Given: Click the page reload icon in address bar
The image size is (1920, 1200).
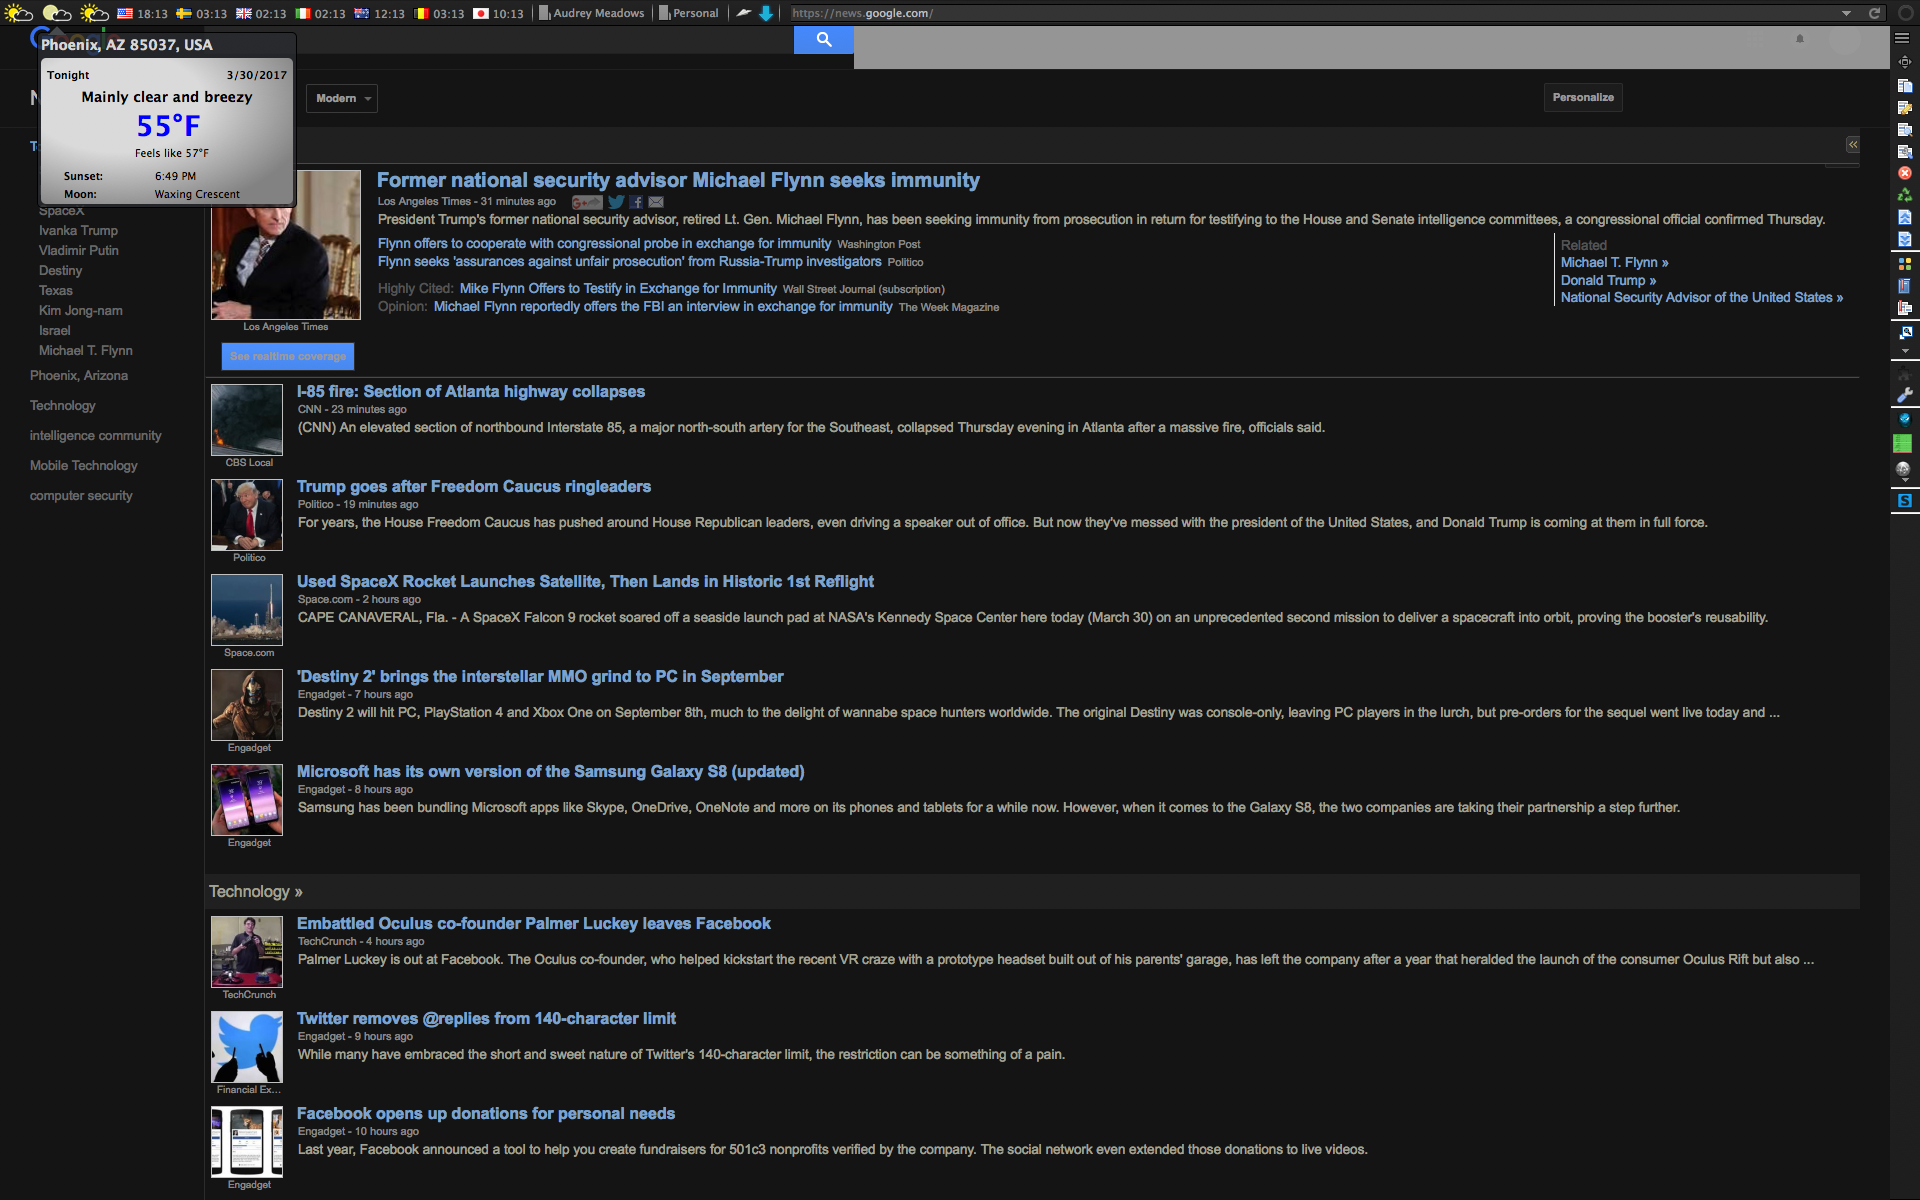Looking at the screenshot, I should [x=1874, y=13].
